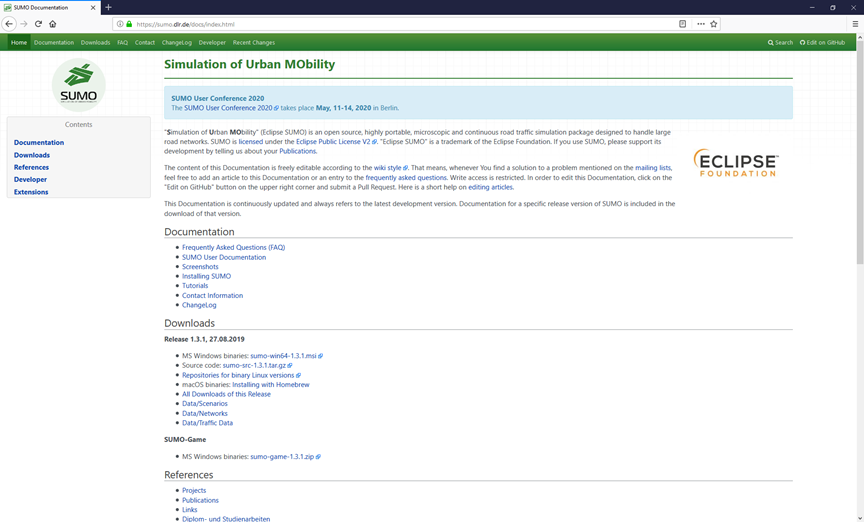
Task: Open the Data/Traffic Data link
Action: point(207,423)
